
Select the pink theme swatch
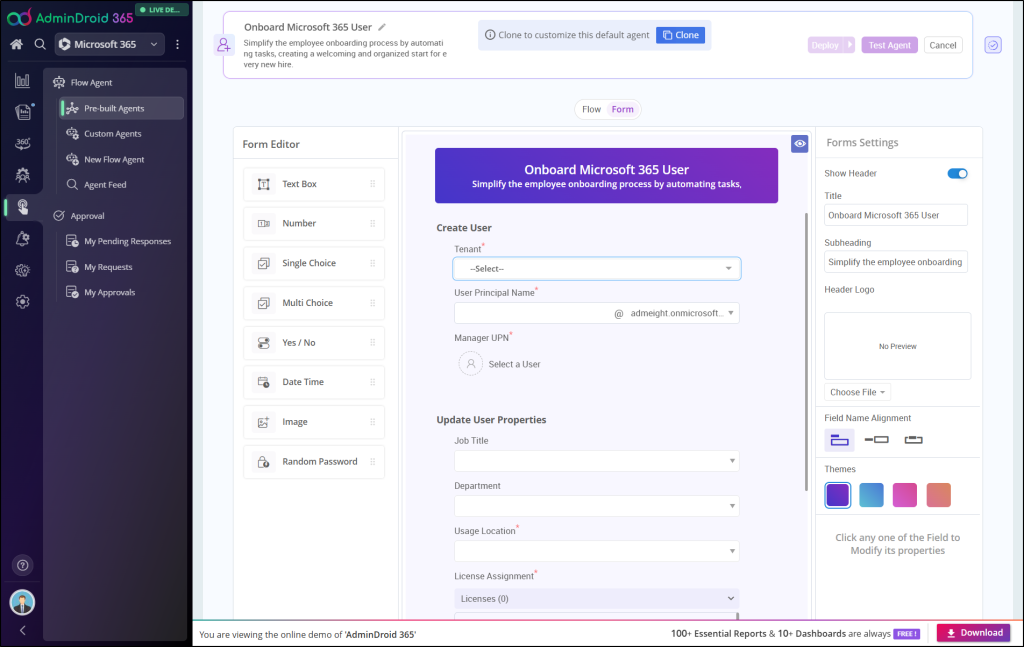pyautogui.click(x=904, y=495)
